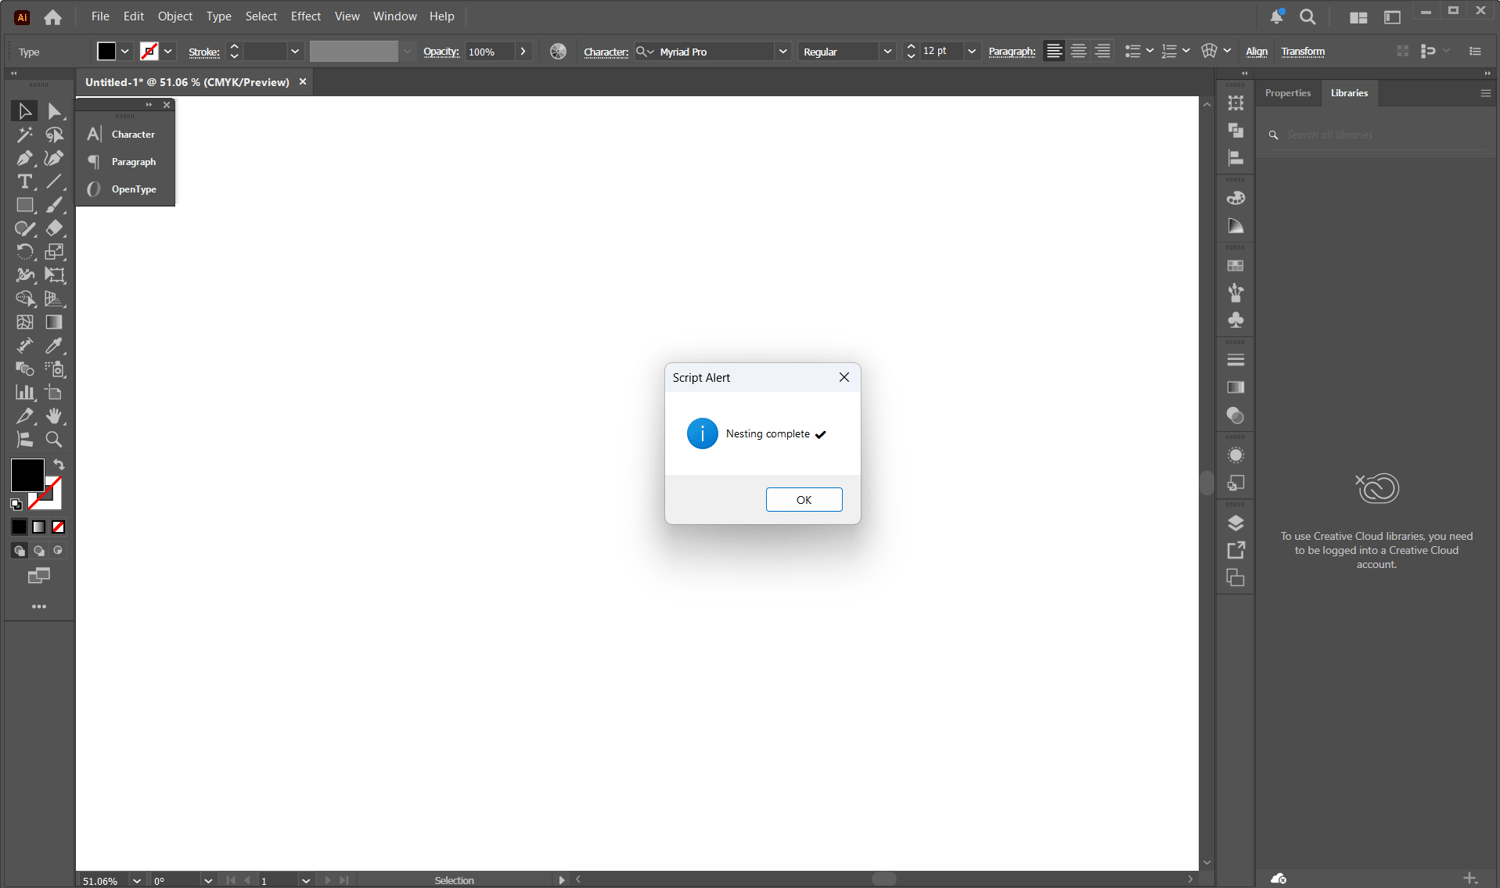Open the Transform panel link
The height and width of the screenshot is (888, 1500).
point(1303,51)
